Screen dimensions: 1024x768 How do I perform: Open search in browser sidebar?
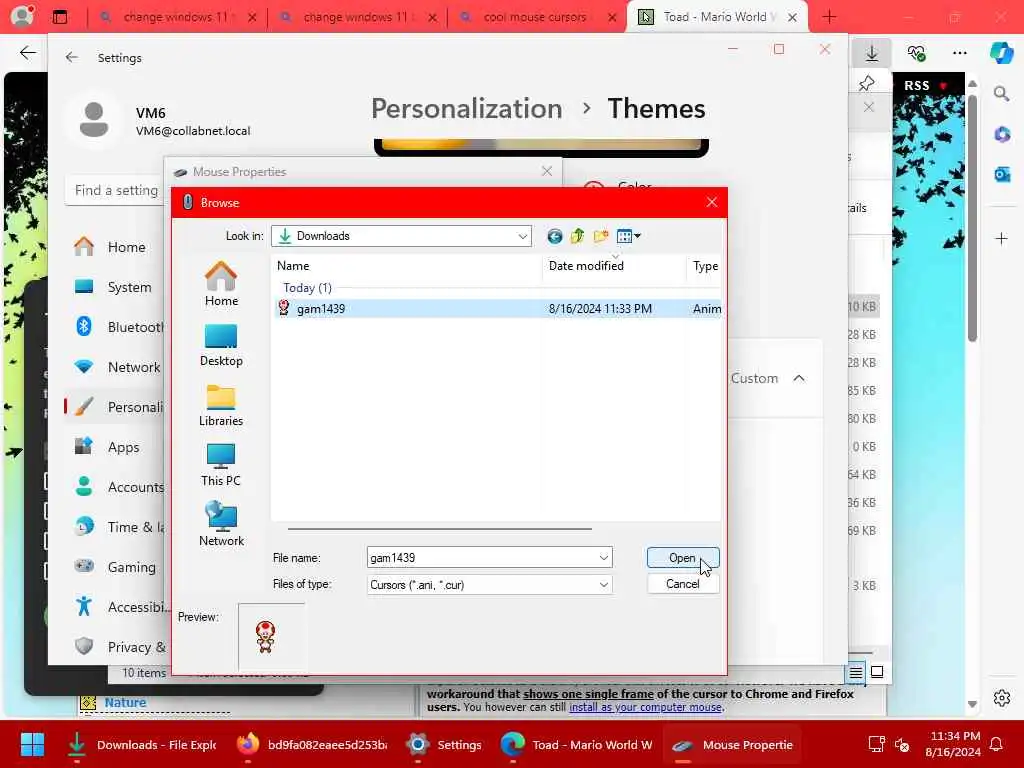1002,94
